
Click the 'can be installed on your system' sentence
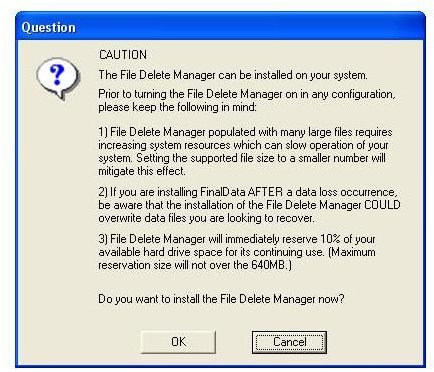(x=233, y=75)
